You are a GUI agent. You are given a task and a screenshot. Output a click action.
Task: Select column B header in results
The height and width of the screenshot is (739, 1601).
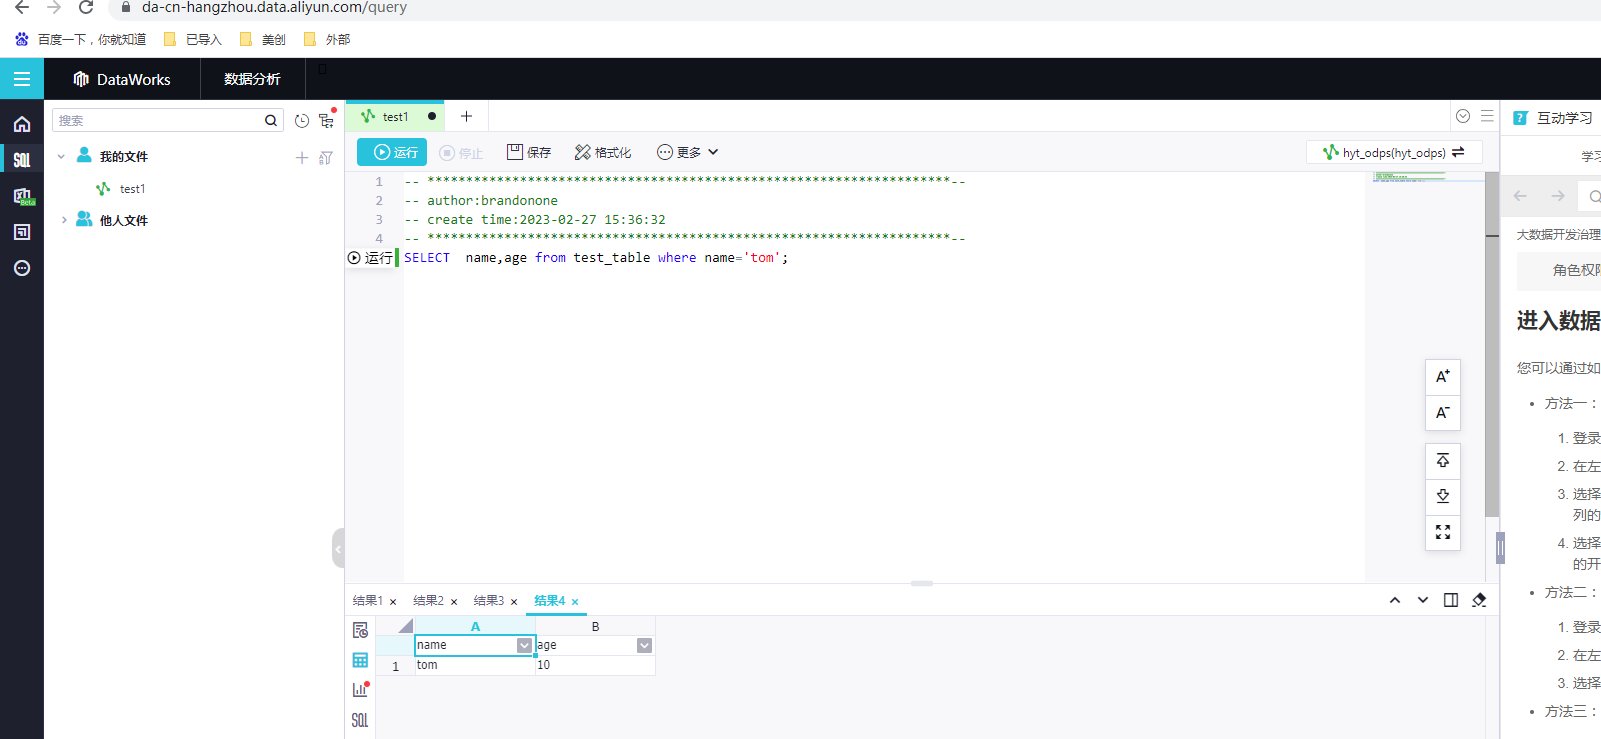[595, 626]
